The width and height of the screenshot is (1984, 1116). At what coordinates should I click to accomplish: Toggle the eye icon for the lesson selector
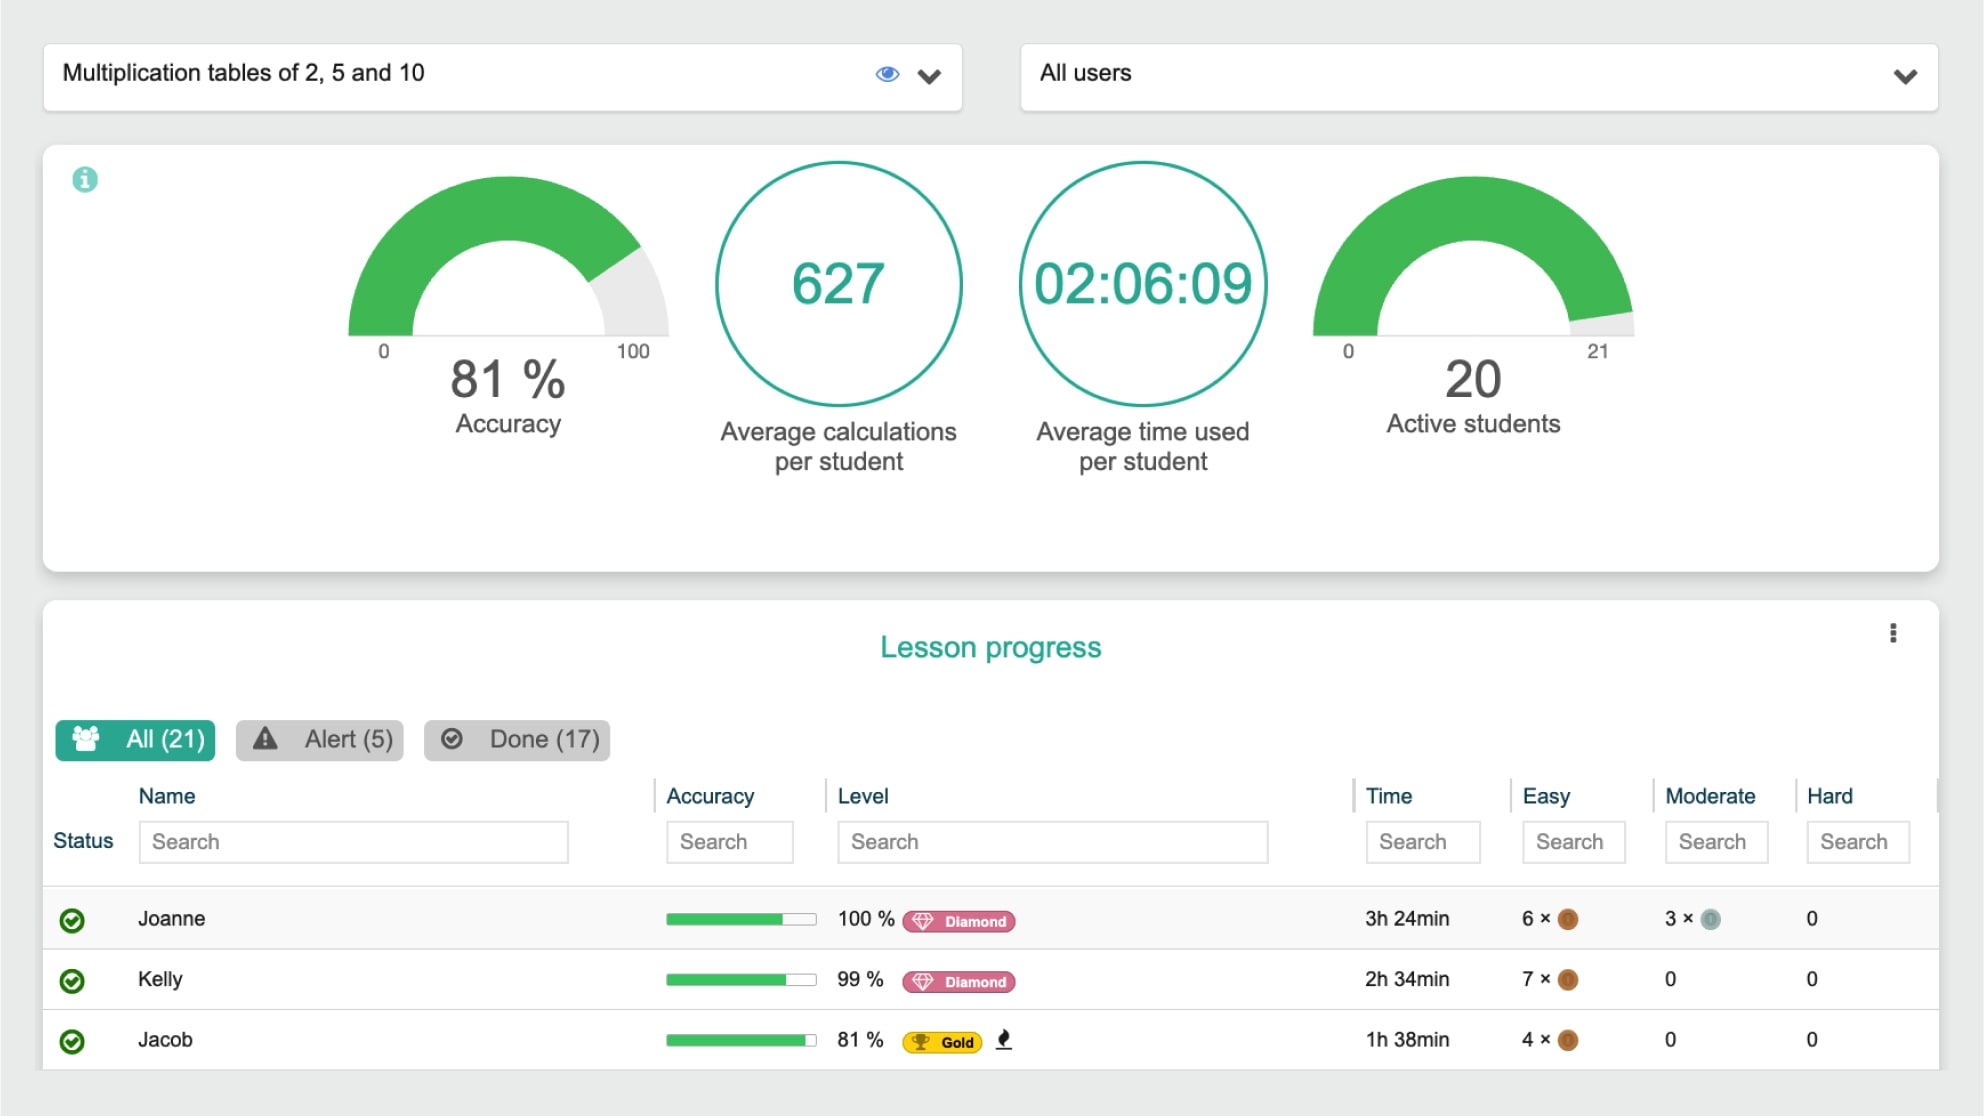coord(887,75)
